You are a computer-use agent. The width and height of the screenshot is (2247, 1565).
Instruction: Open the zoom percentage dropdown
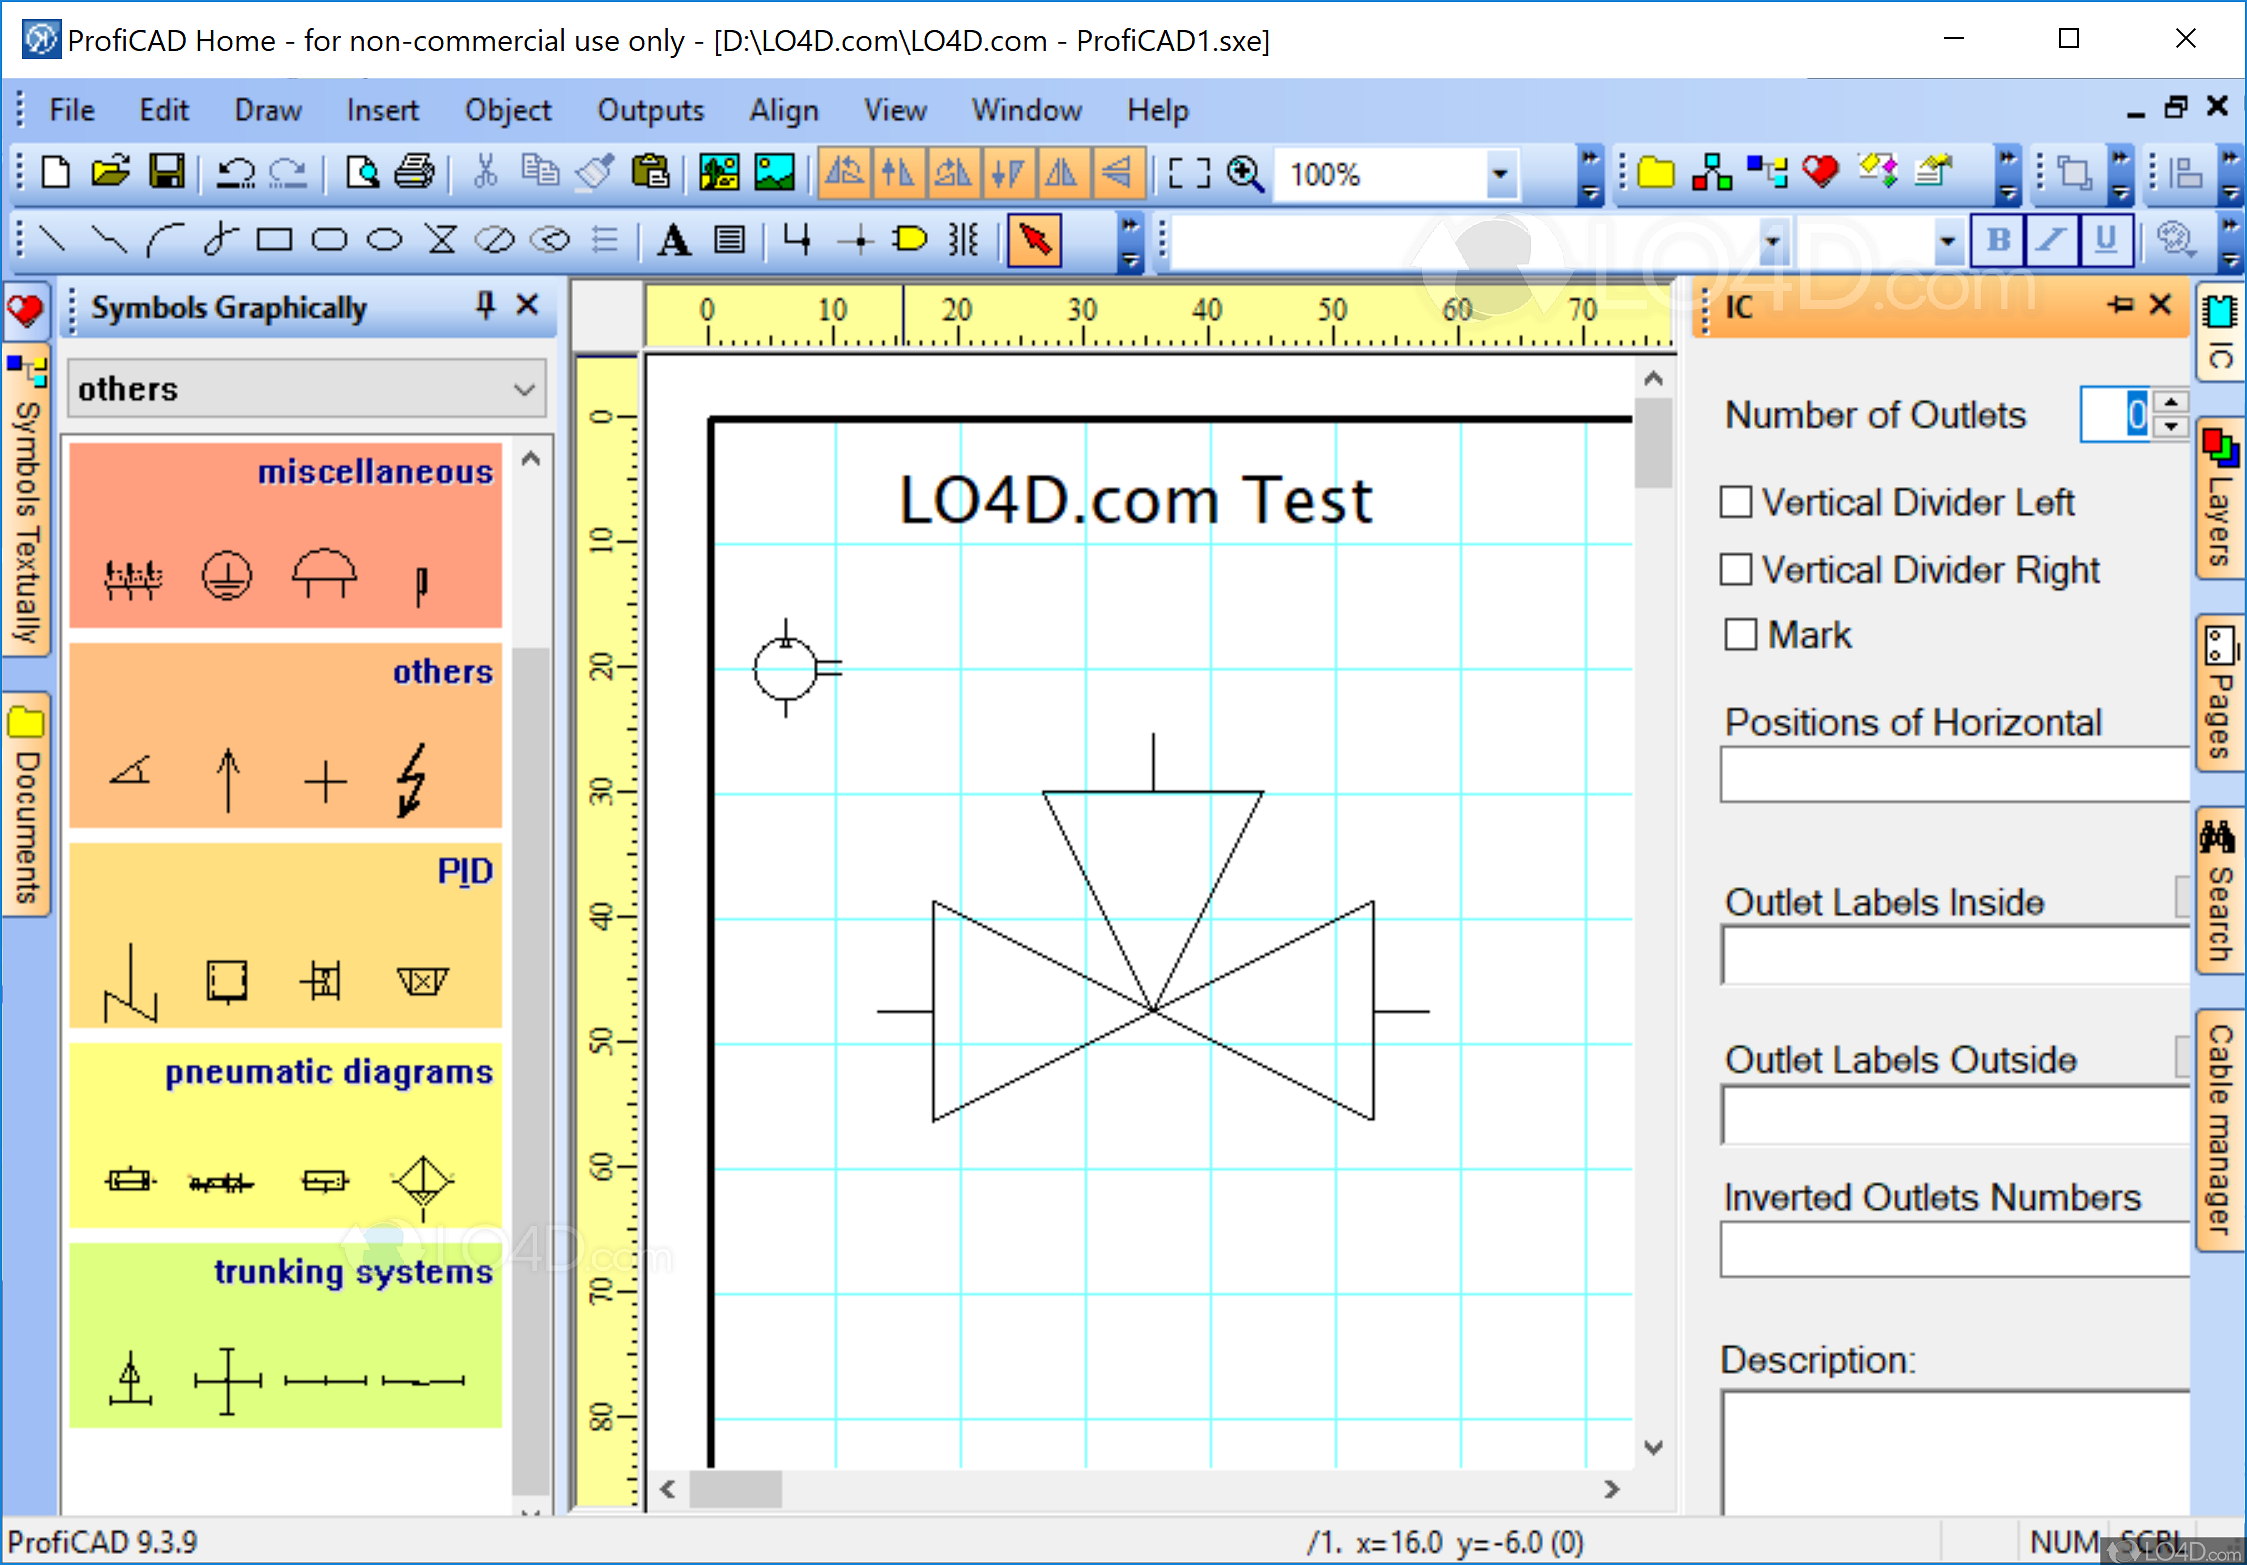point(1500,174)
